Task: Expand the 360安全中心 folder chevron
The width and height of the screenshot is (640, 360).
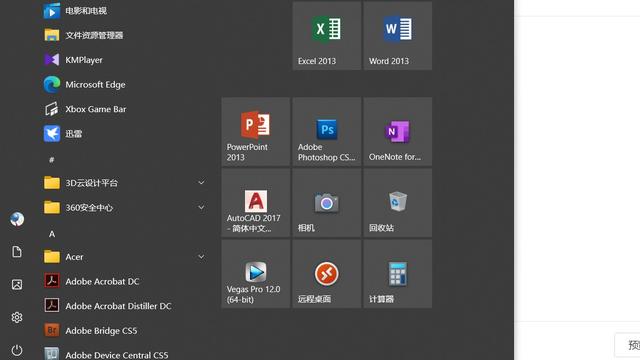Action: click(x=201, y=207)
